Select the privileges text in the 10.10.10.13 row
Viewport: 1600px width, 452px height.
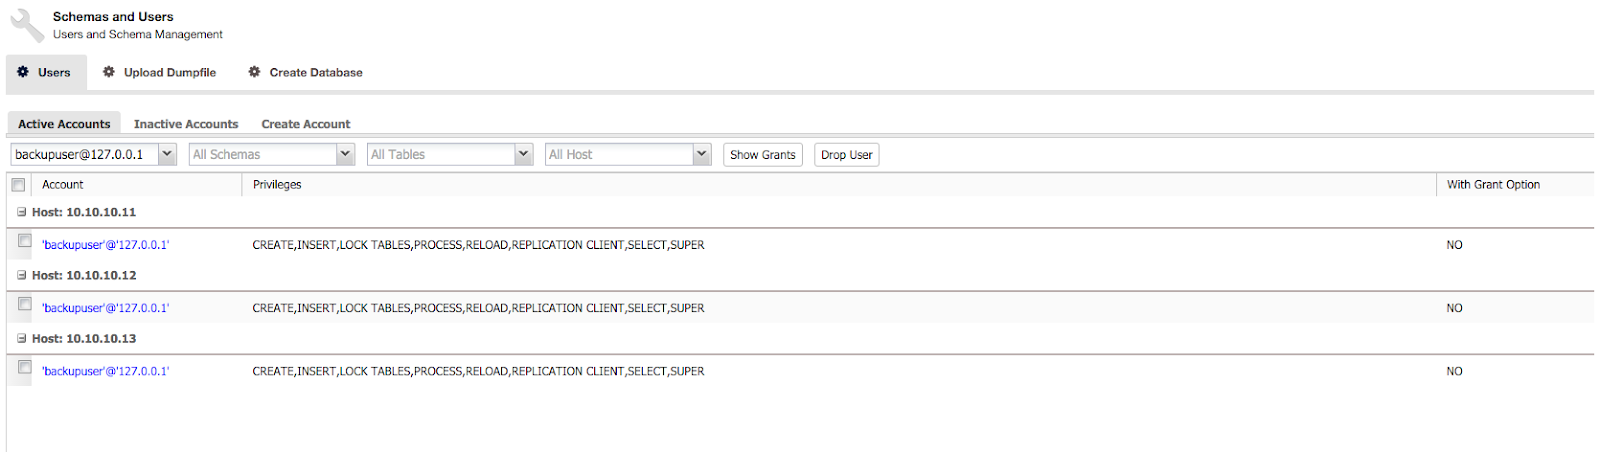478,371
